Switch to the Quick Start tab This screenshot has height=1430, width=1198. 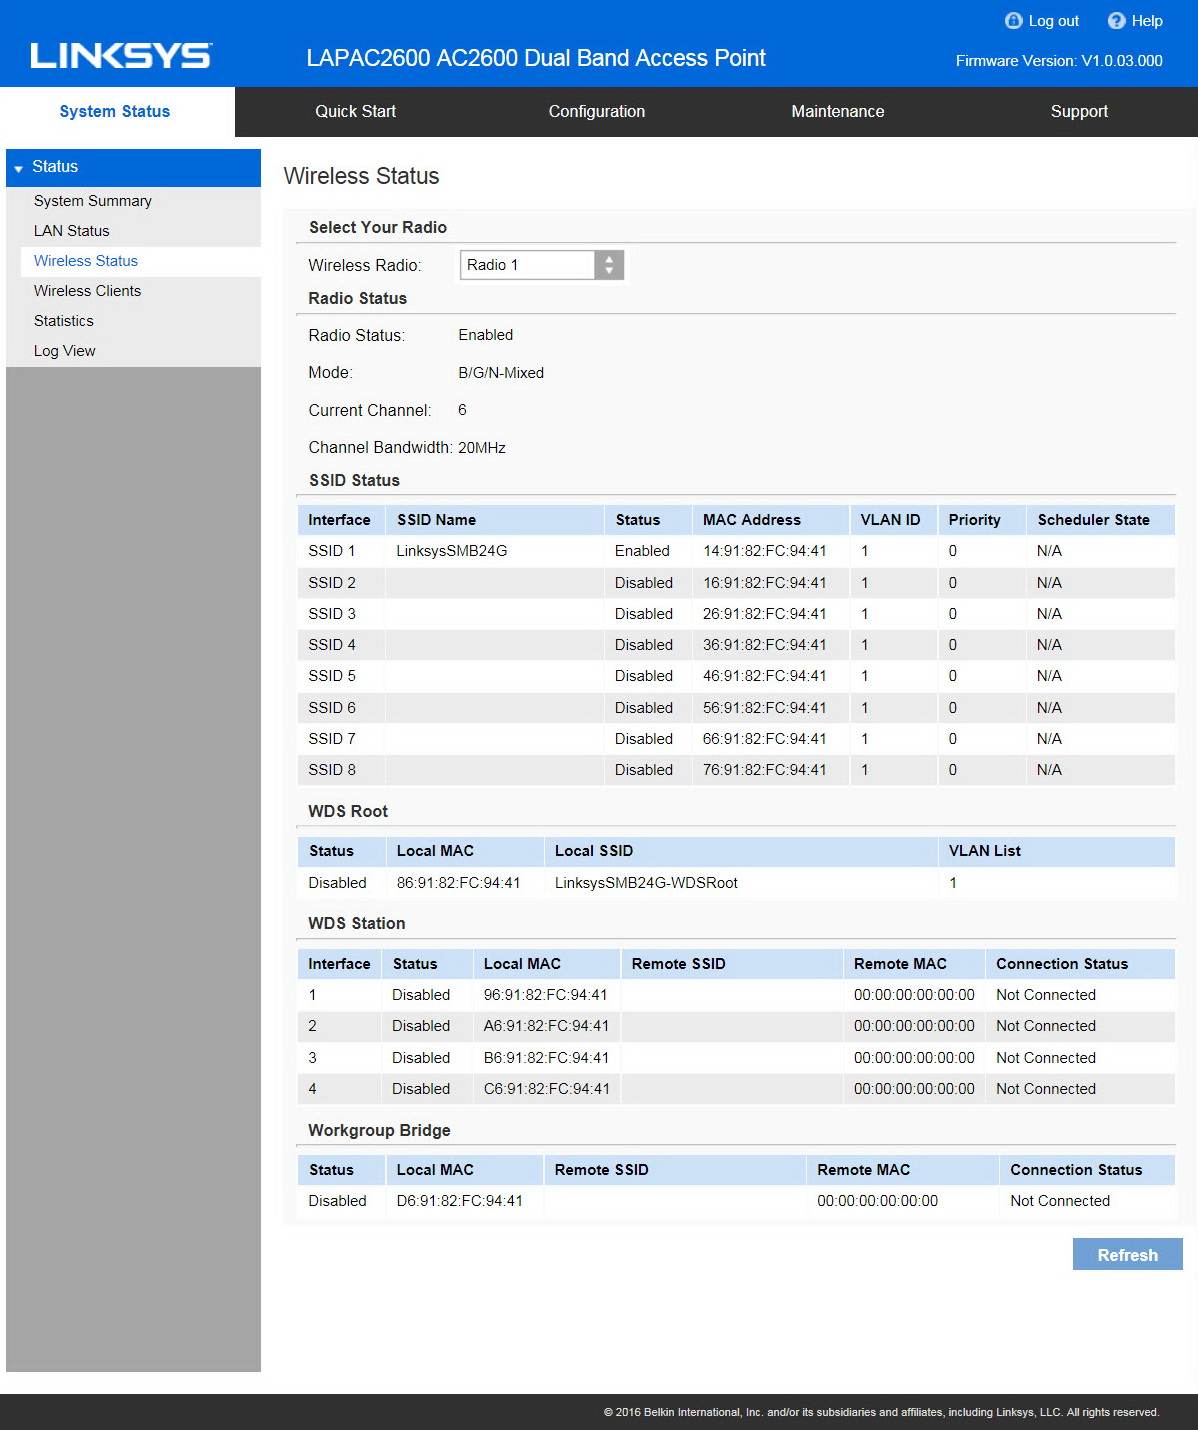point(356,111)
